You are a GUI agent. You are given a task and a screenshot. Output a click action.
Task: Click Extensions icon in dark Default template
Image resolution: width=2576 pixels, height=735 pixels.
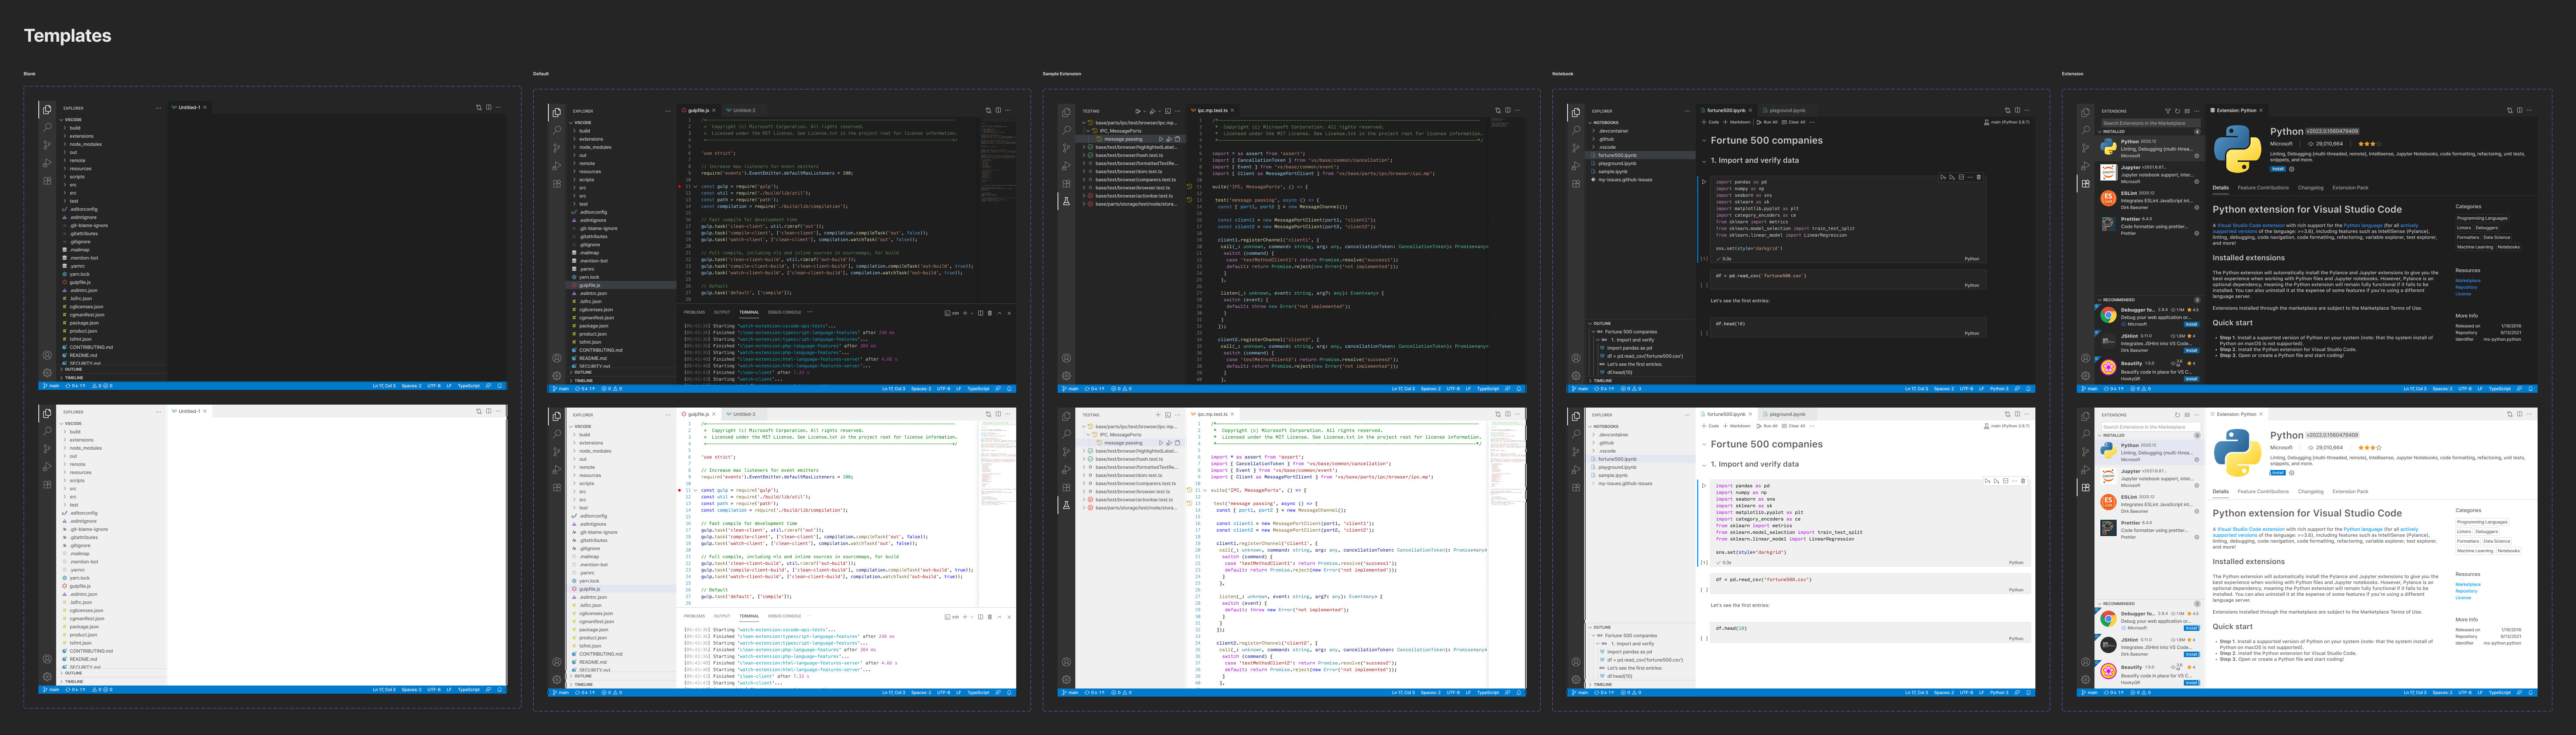point(557,183)
